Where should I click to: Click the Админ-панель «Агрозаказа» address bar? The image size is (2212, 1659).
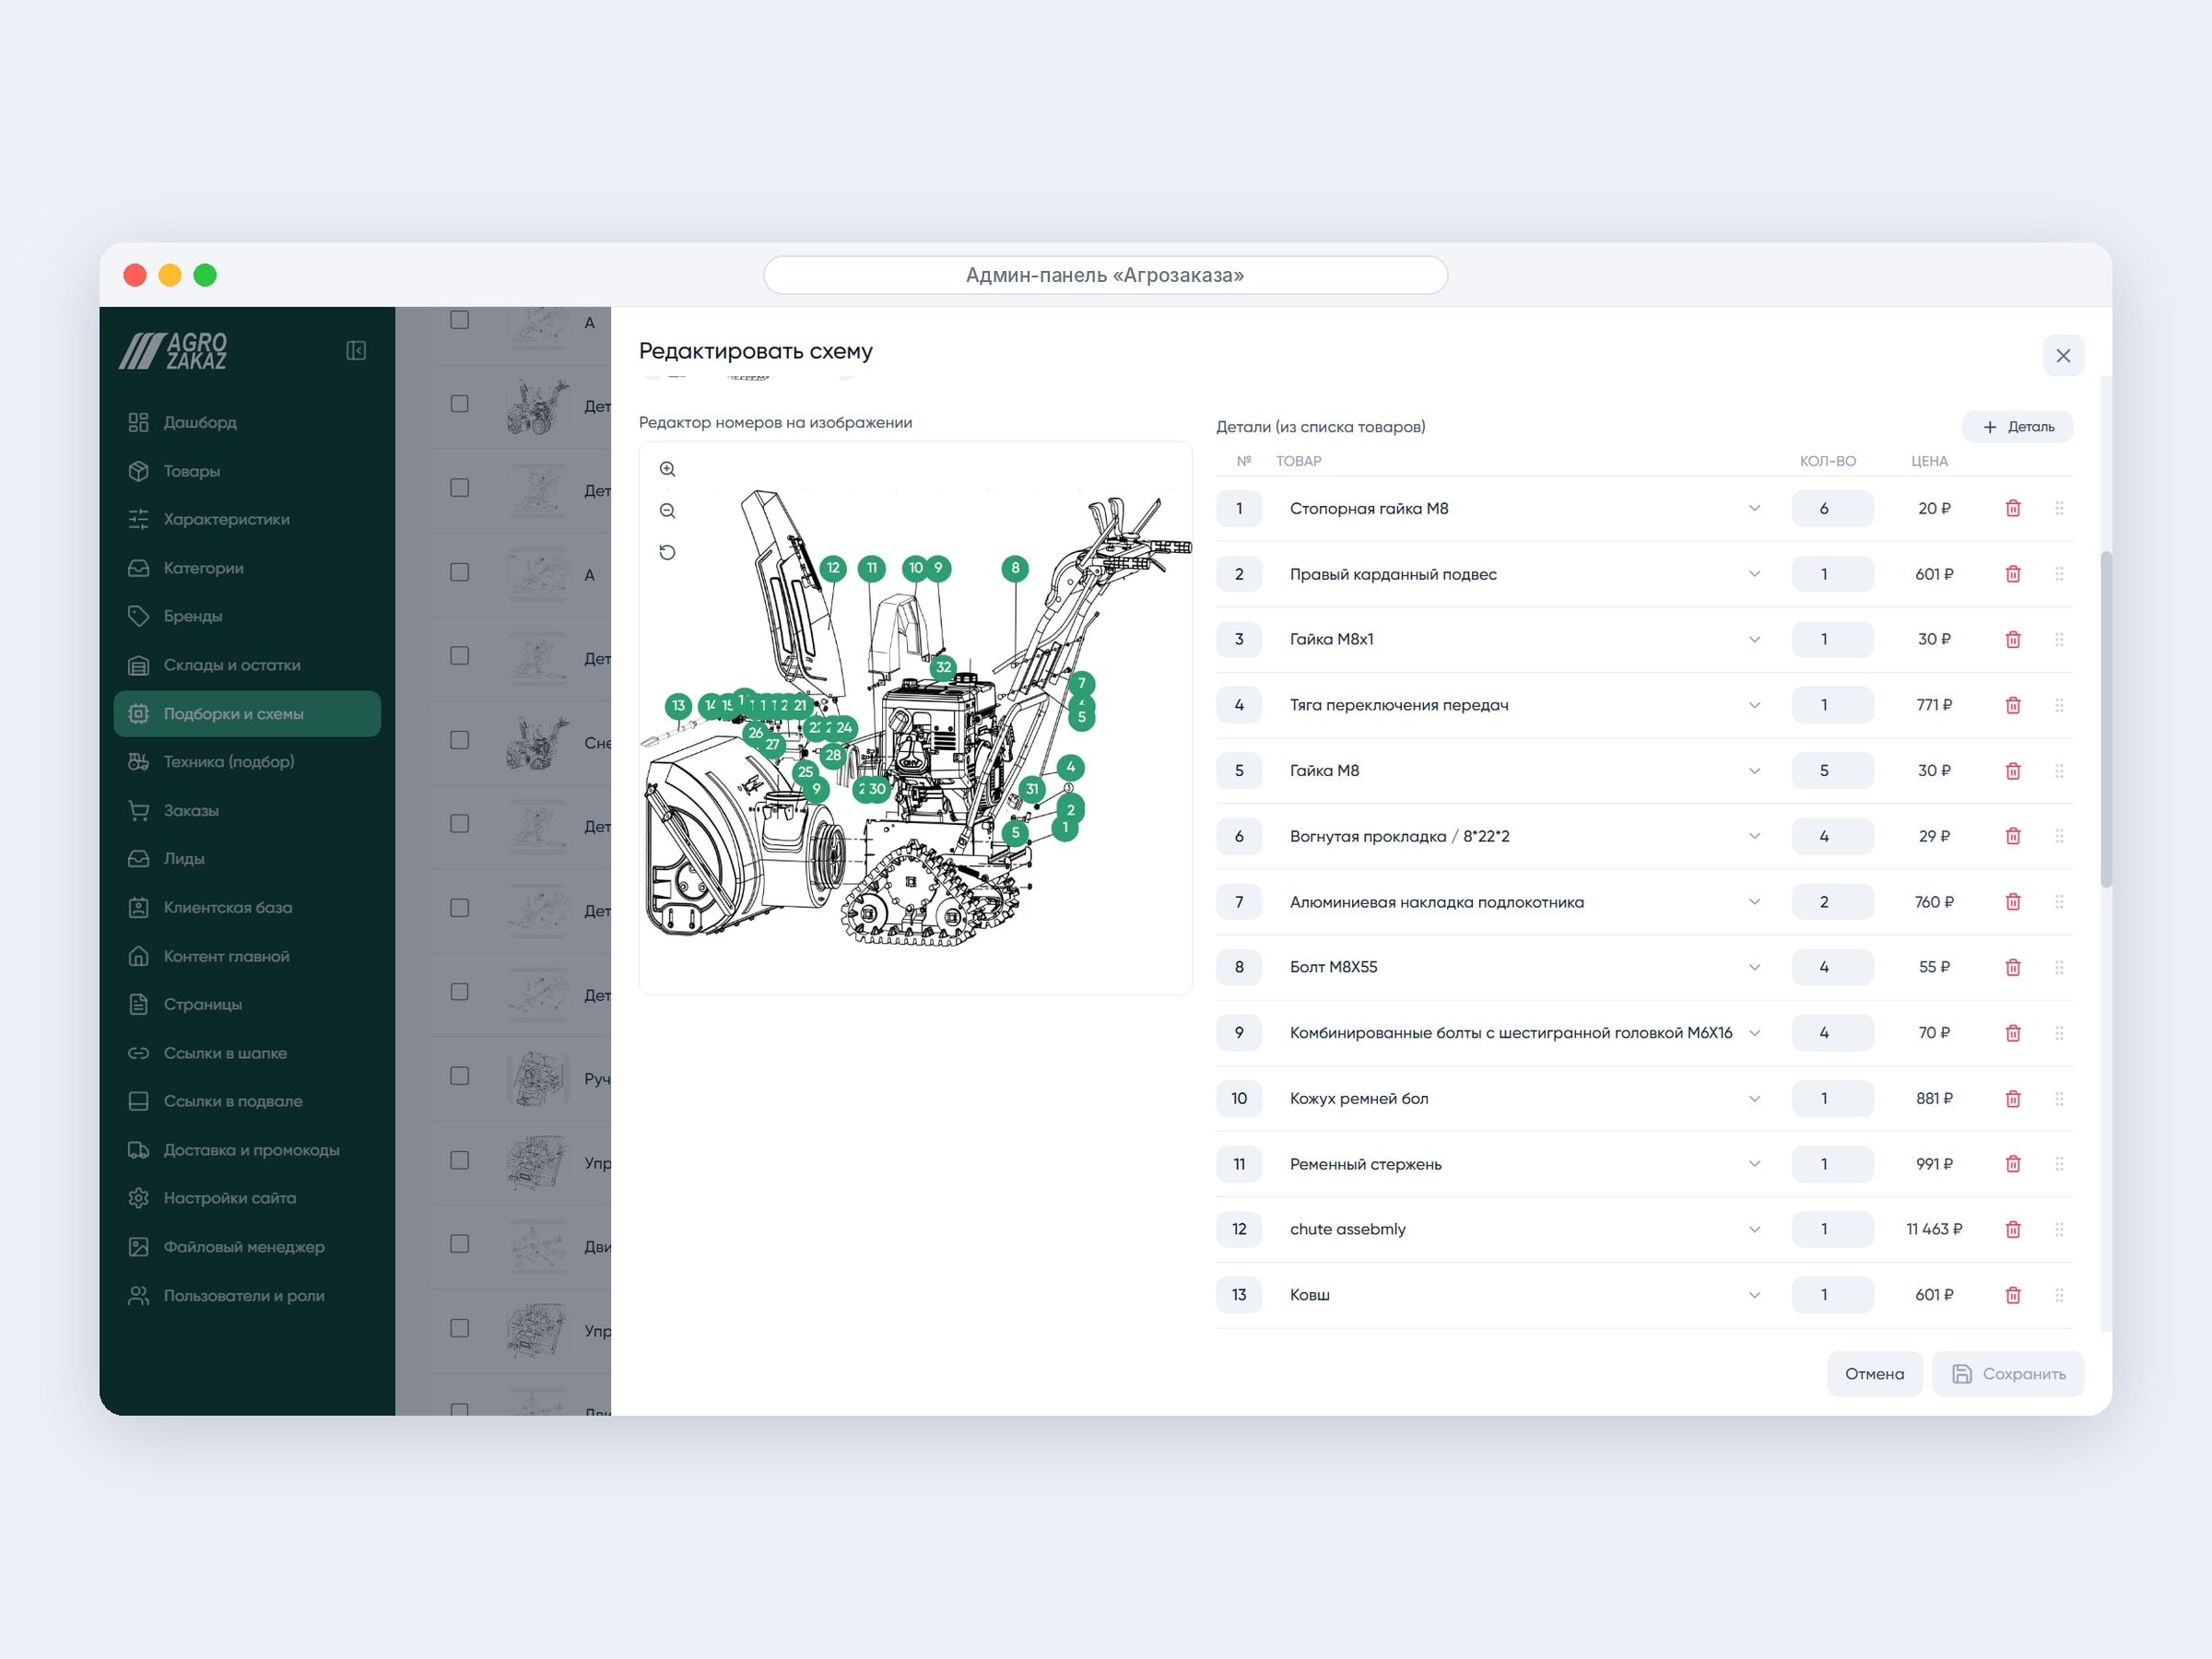point(1105,275)
